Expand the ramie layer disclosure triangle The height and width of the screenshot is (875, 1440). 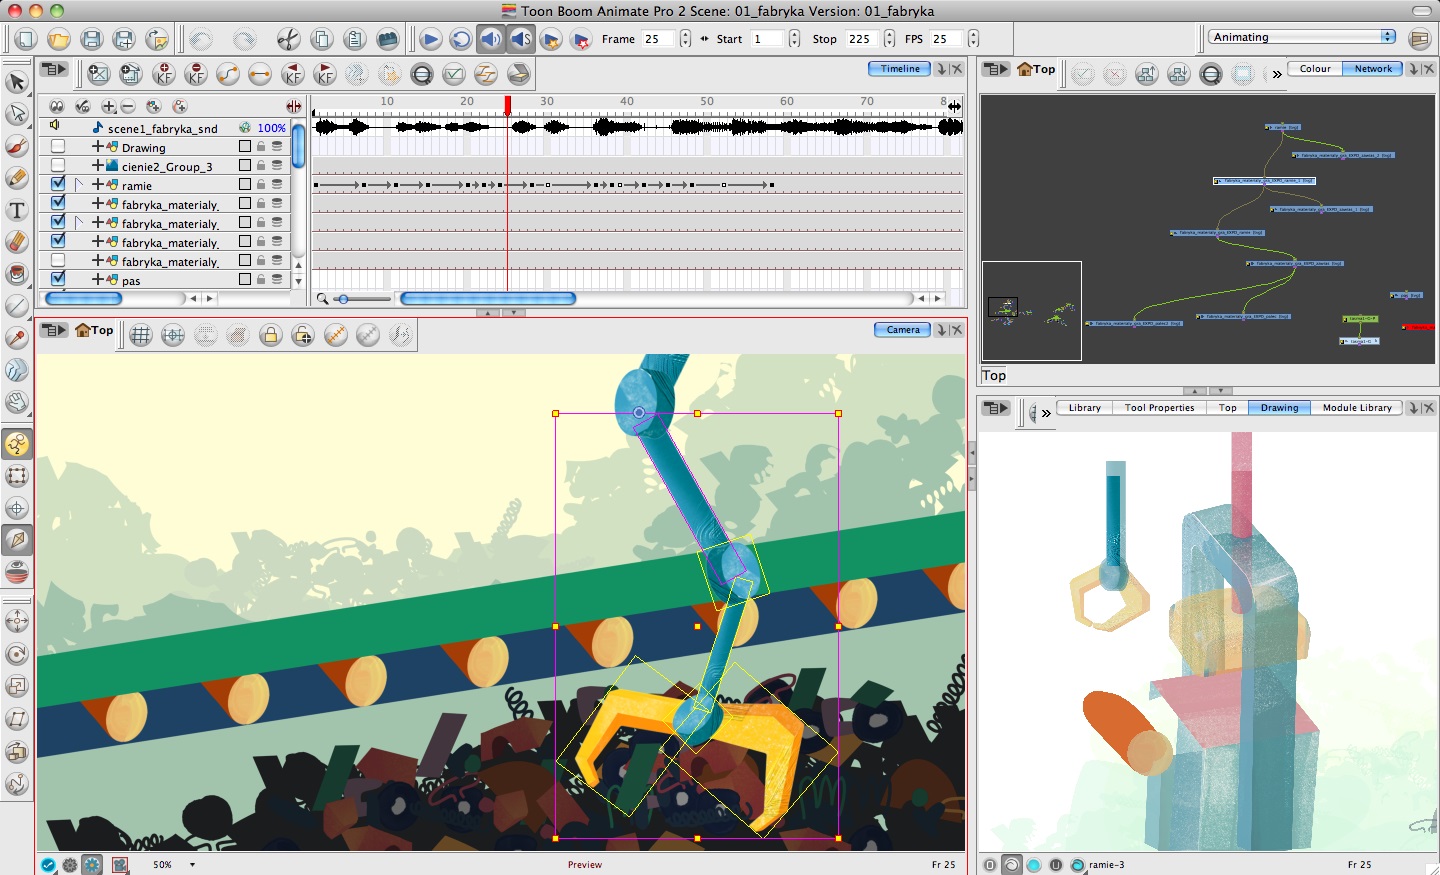pos(78,185)
